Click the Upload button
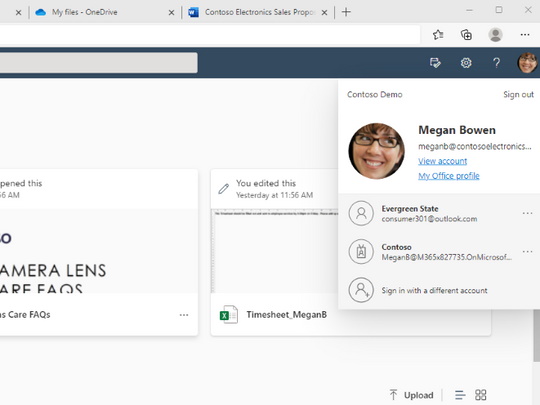540x405 pixels. point(411,395)
